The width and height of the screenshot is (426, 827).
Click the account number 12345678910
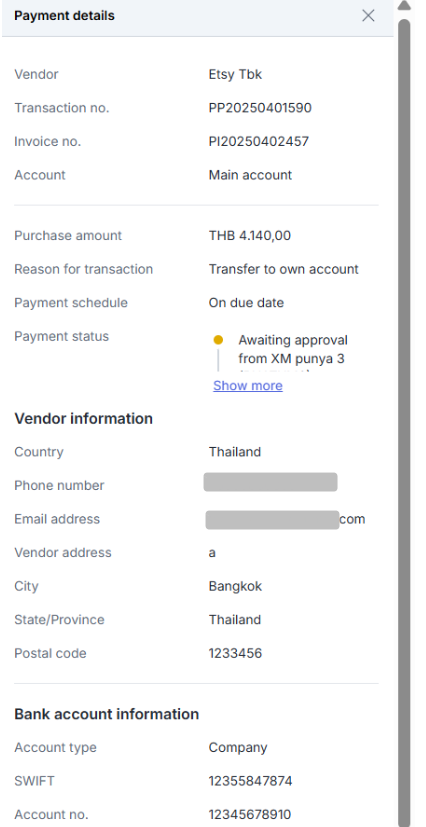250,814
